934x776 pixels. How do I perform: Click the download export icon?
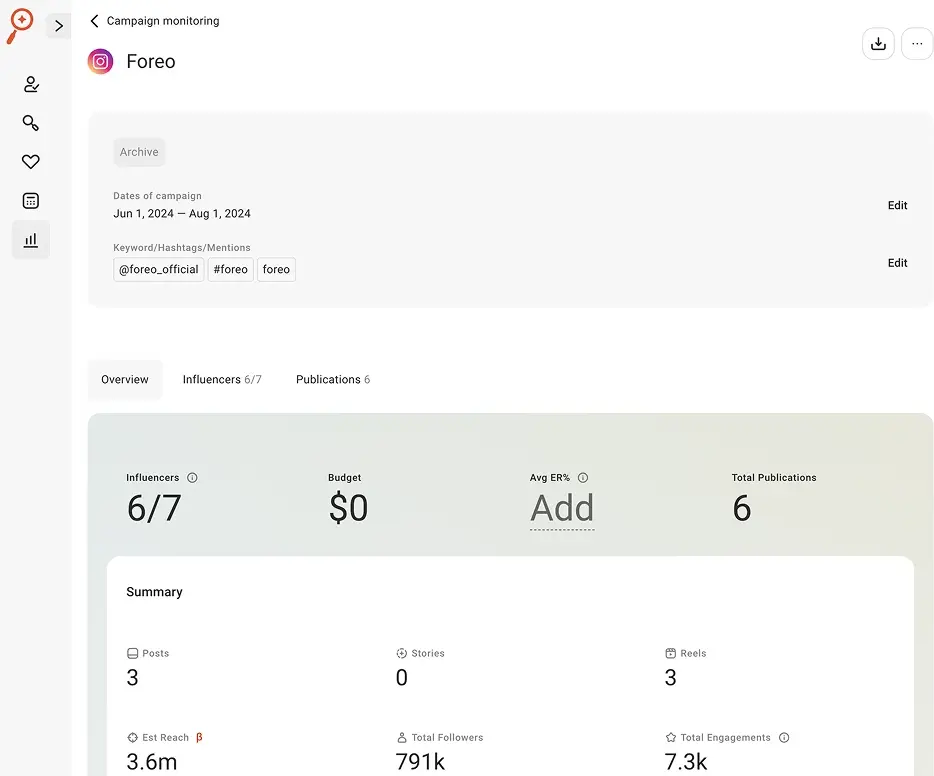(878, 44)
